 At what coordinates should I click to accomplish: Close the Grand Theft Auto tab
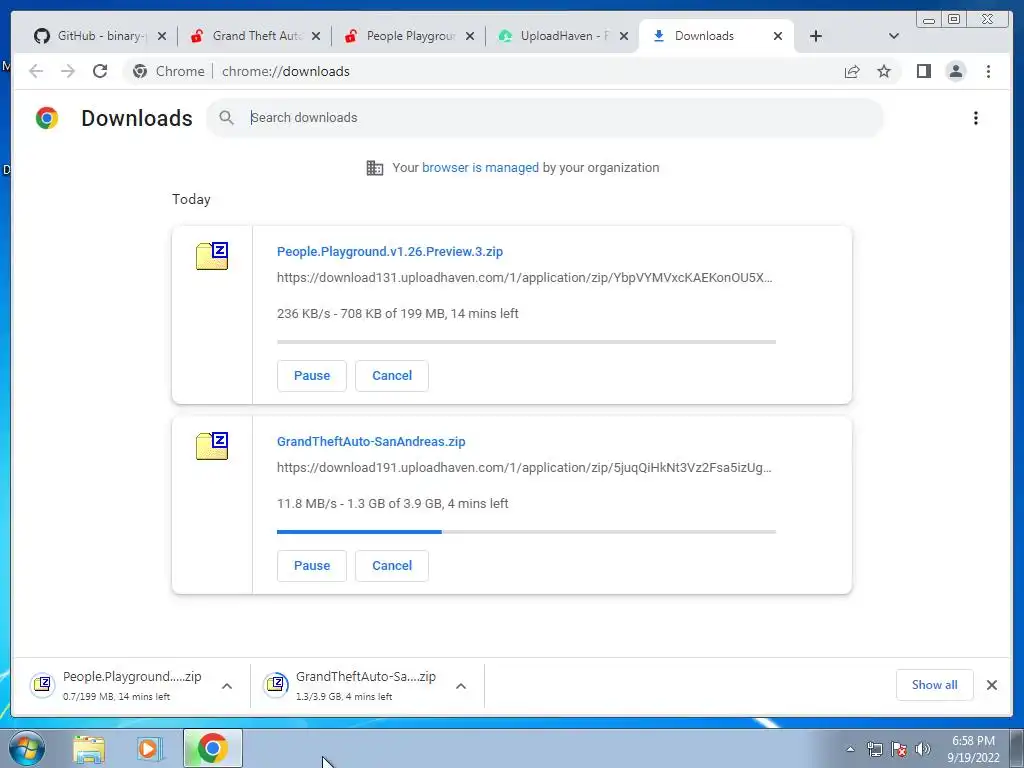point(316,36)
